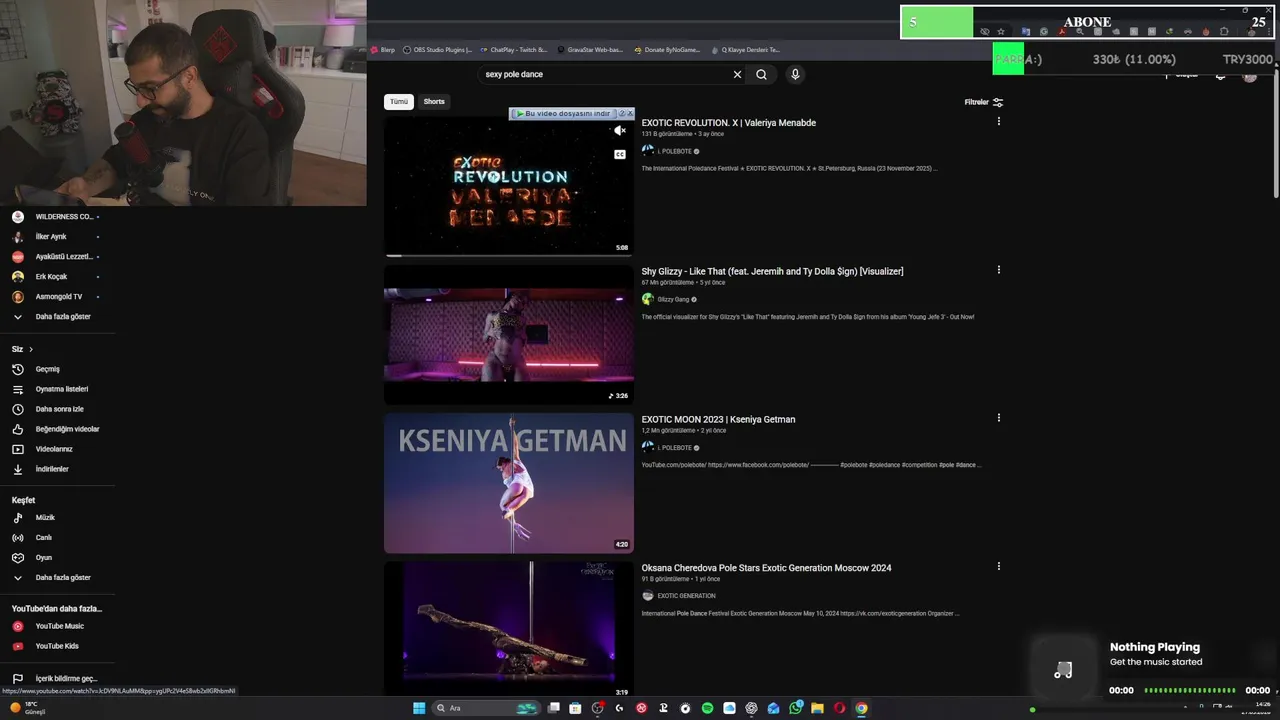Start voice search with the microphone
This screenshot has height=720, width=1280.
(795, 74)
